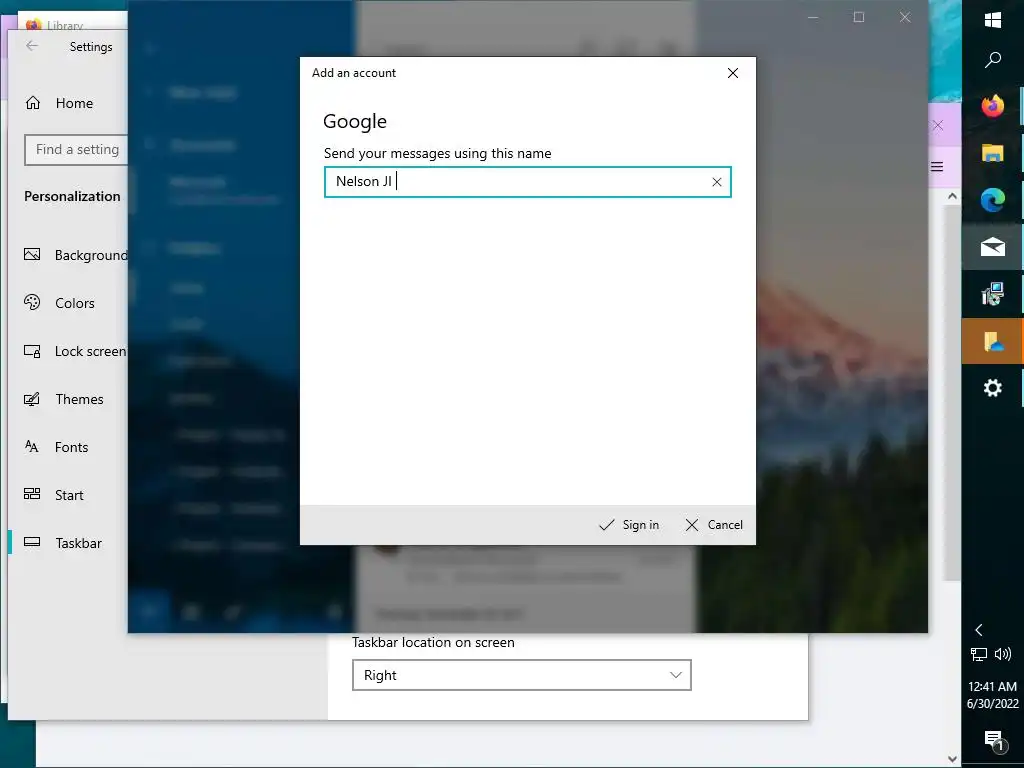
Task: Click into the 'Send your messages using this name' field
Action: coord(528,182)
